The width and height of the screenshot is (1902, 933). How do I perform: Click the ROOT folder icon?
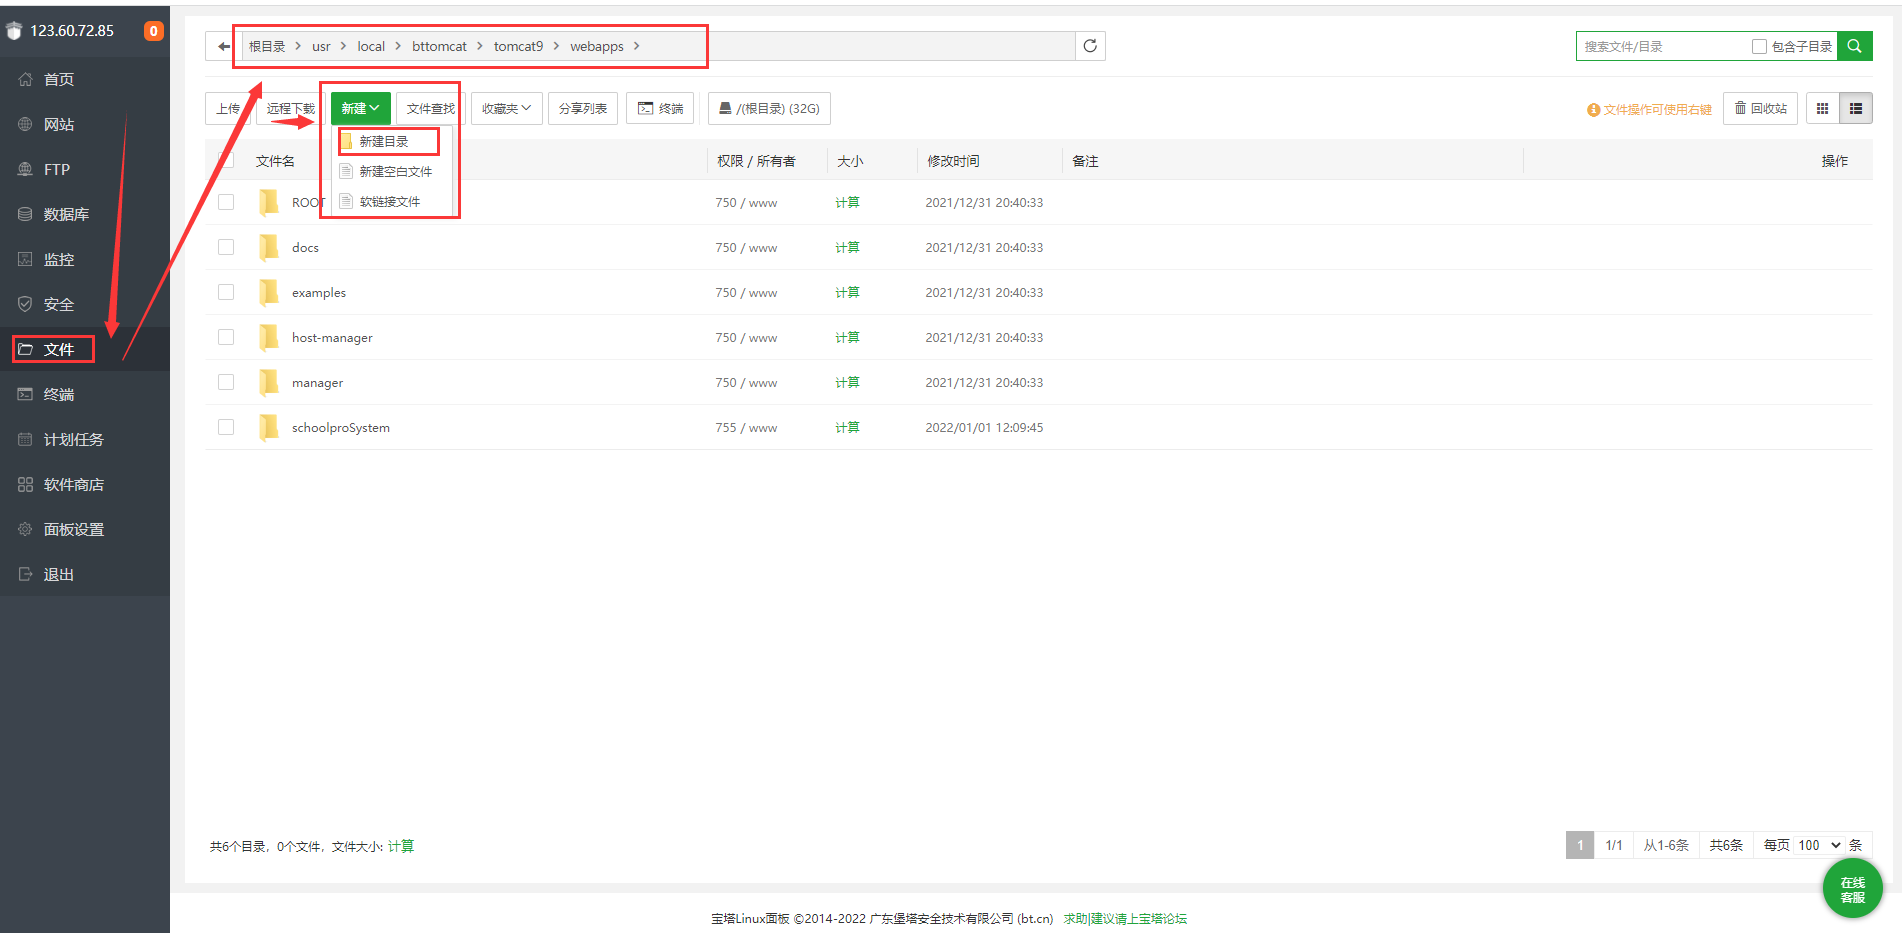[268, 202]
